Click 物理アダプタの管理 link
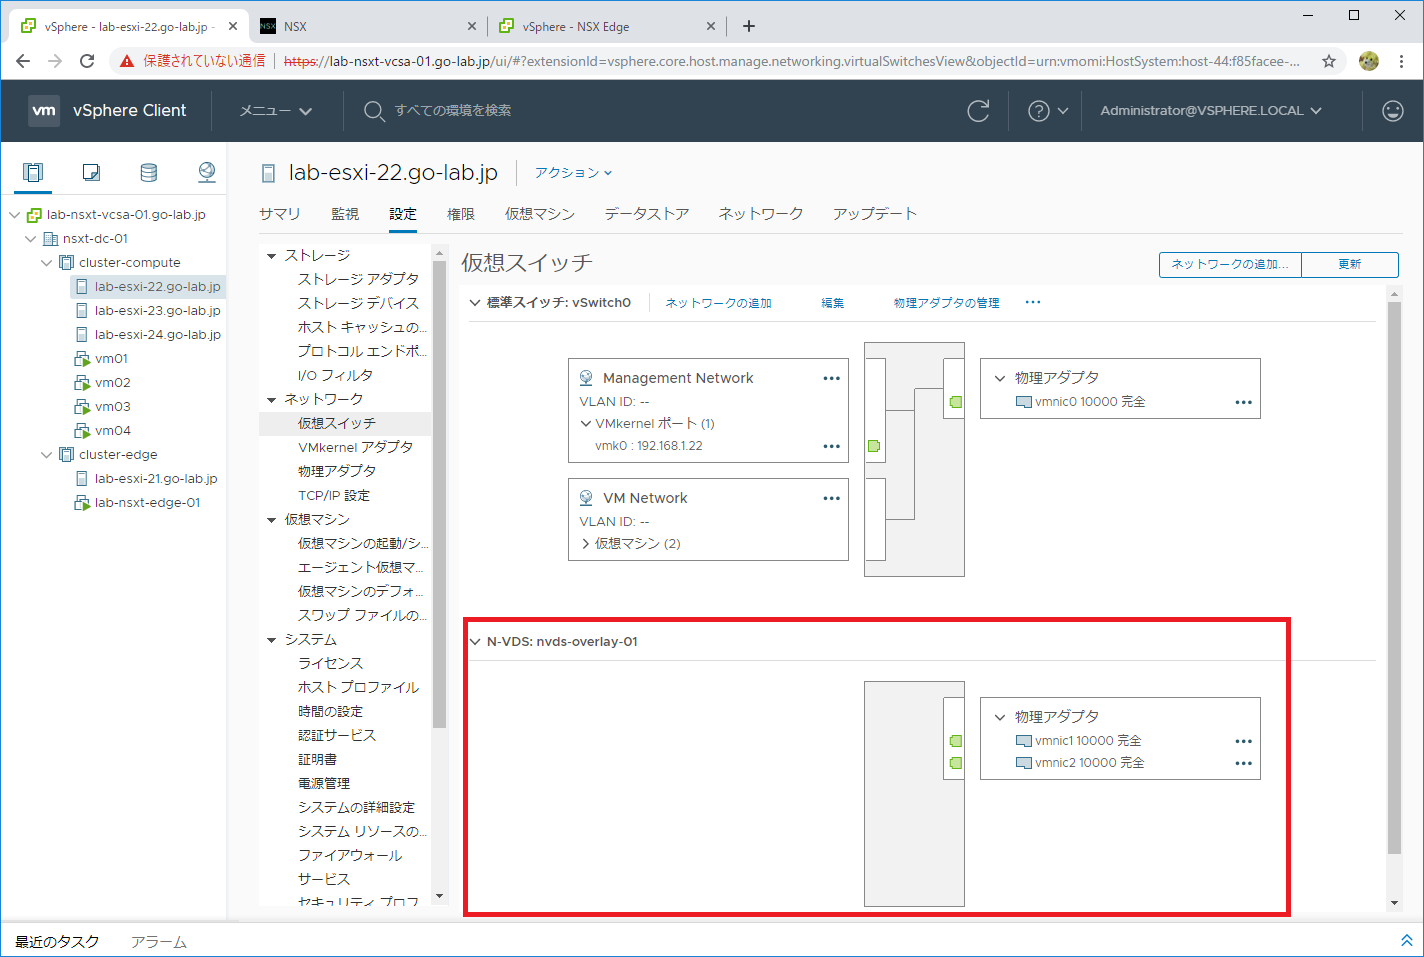 pos(947,303)
